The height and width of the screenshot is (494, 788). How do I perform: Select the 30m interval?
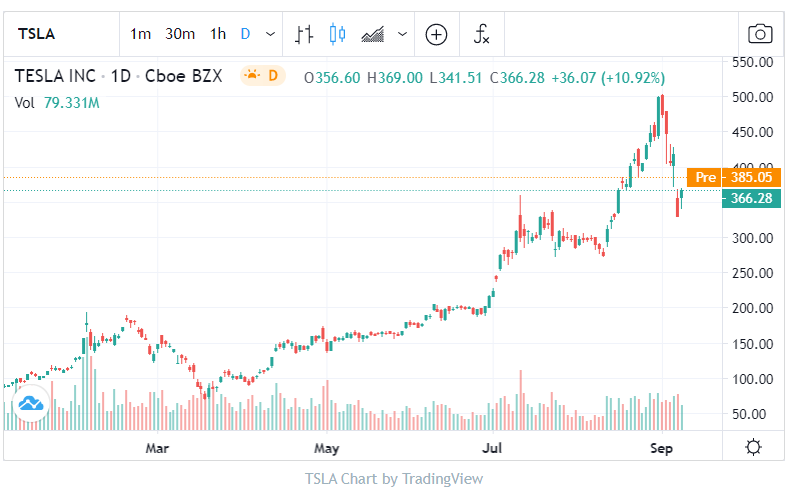pos(180,34)
